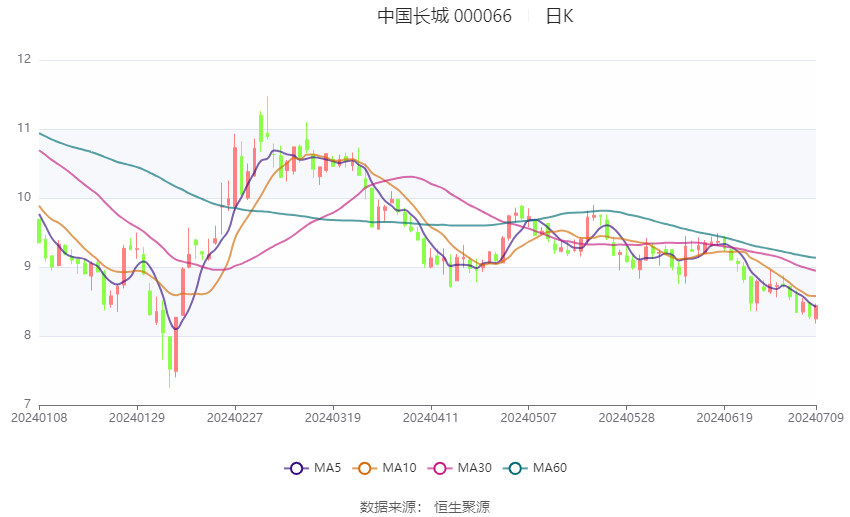Click y-axis value label 12
Screen dimensions: 850x517
pos(24,59)
